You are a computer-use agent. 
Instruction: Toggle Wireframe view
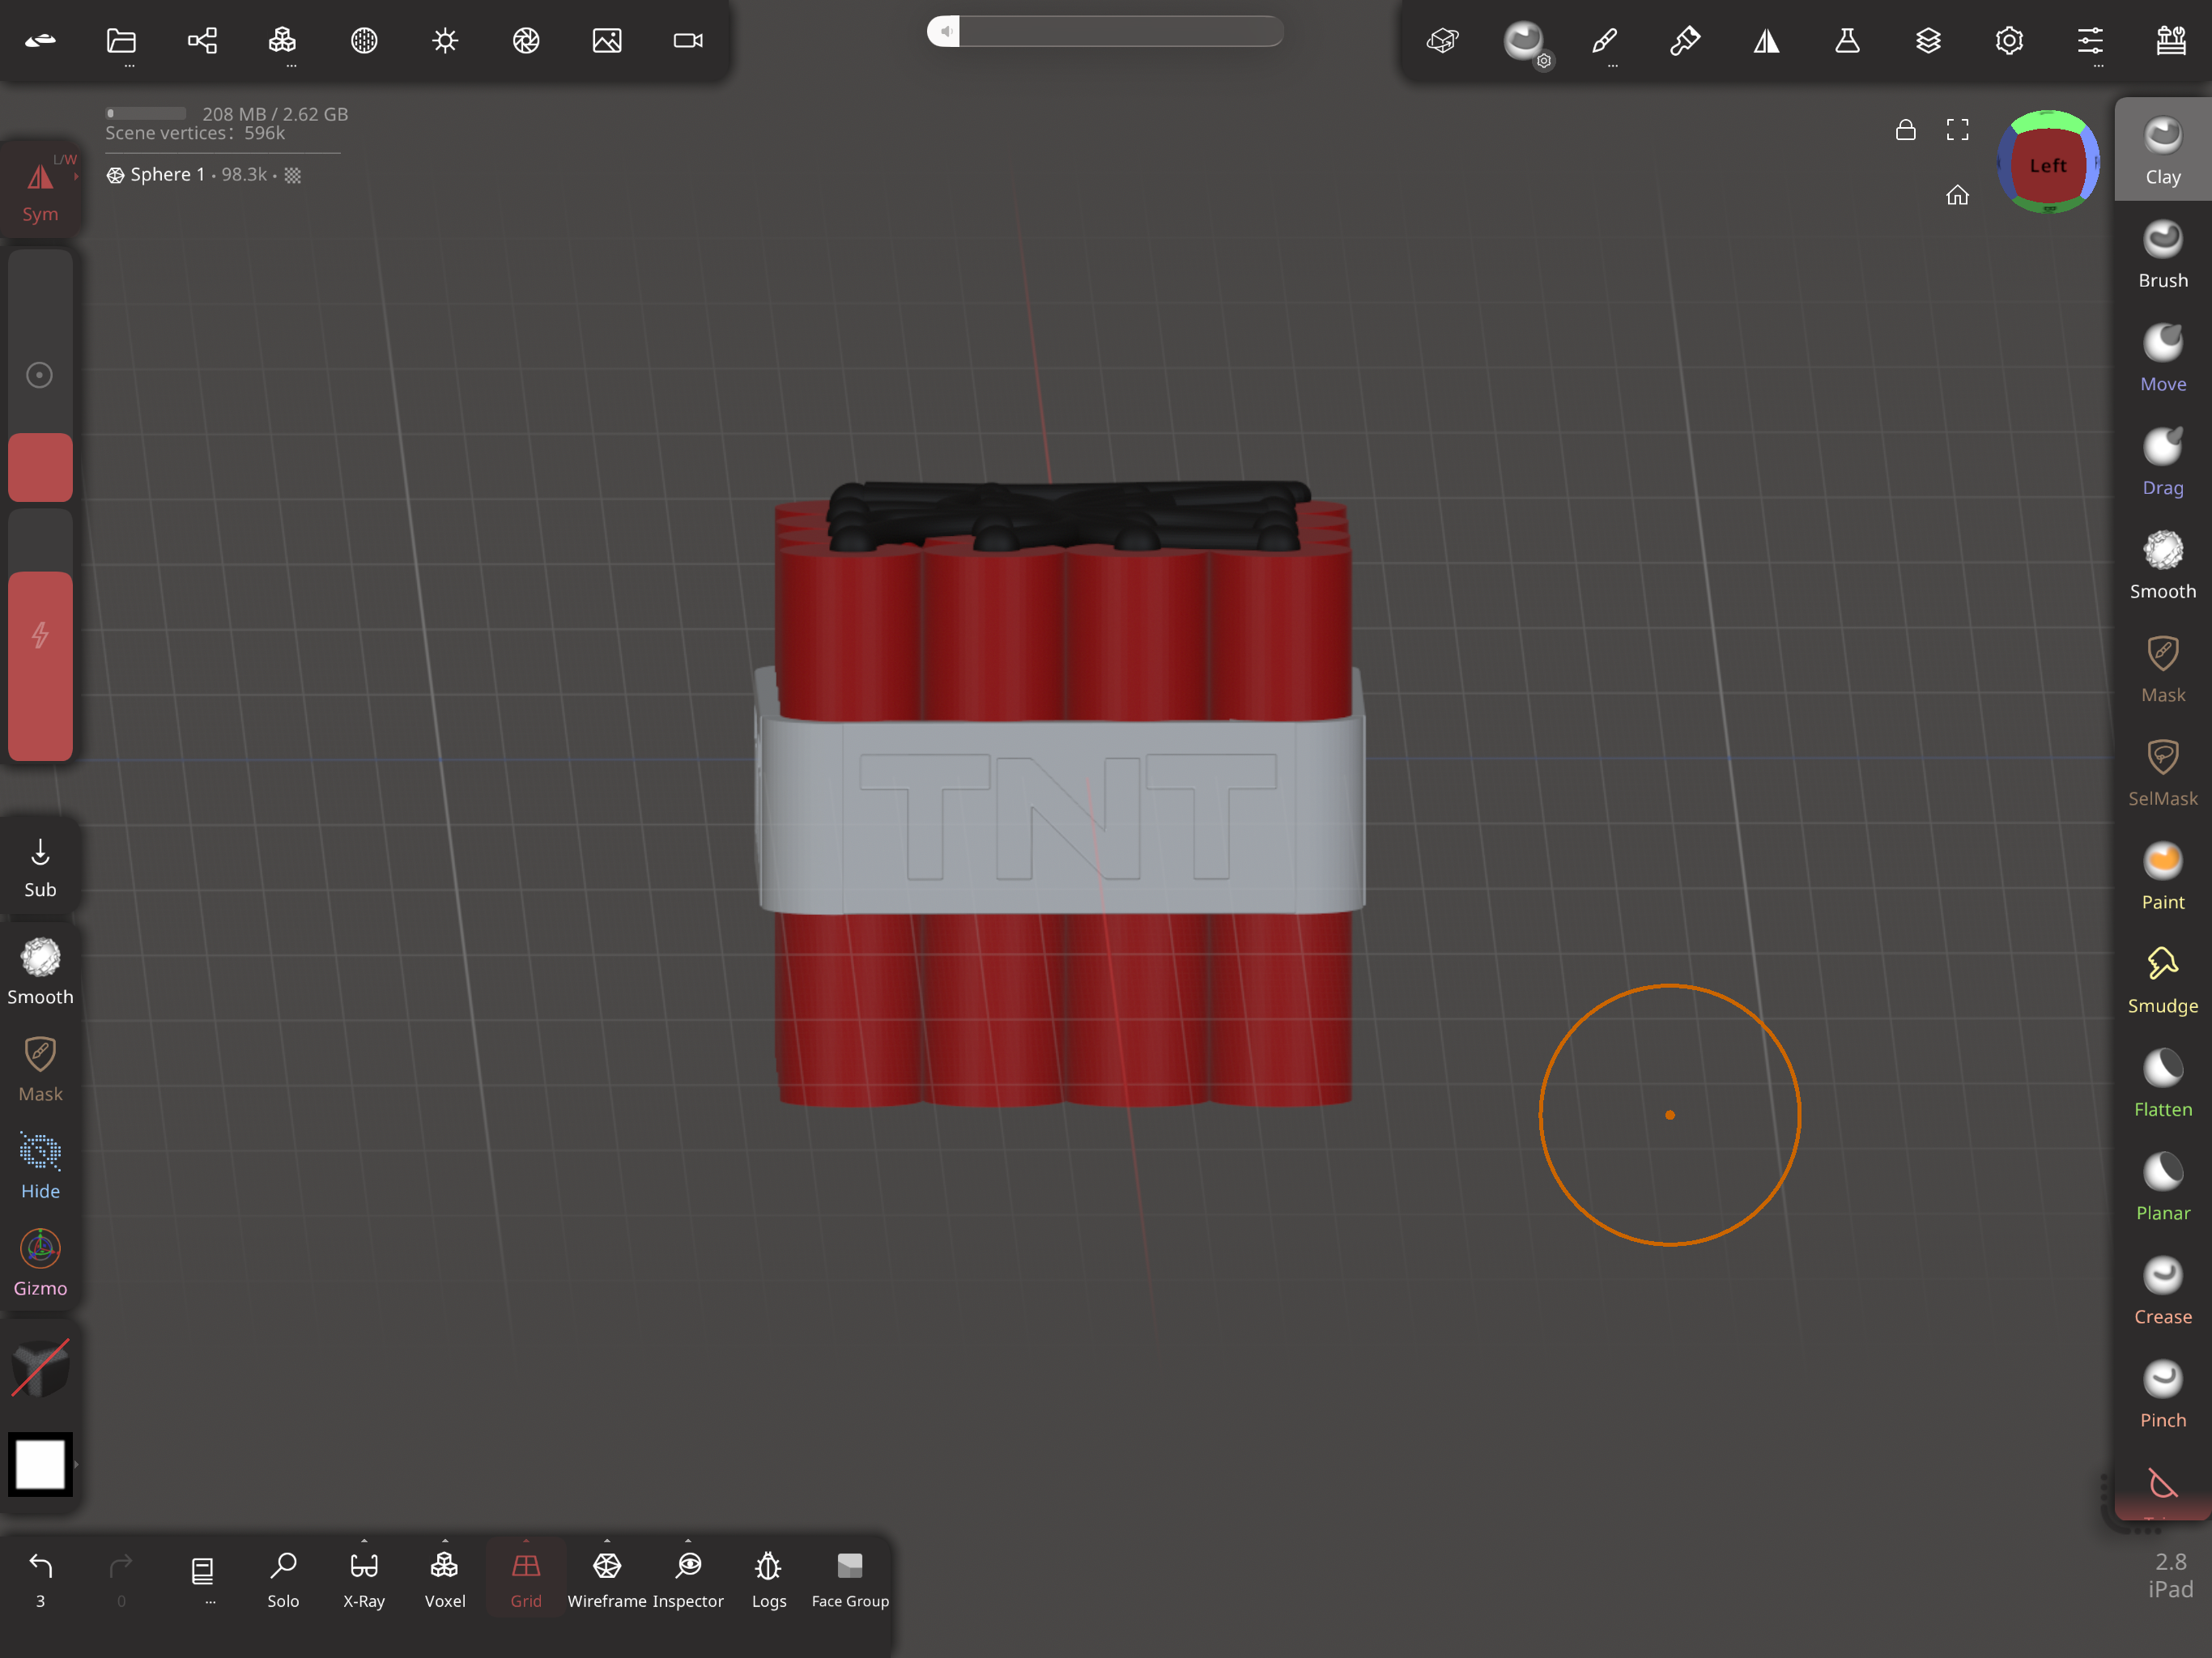[x=606, y=1579]
